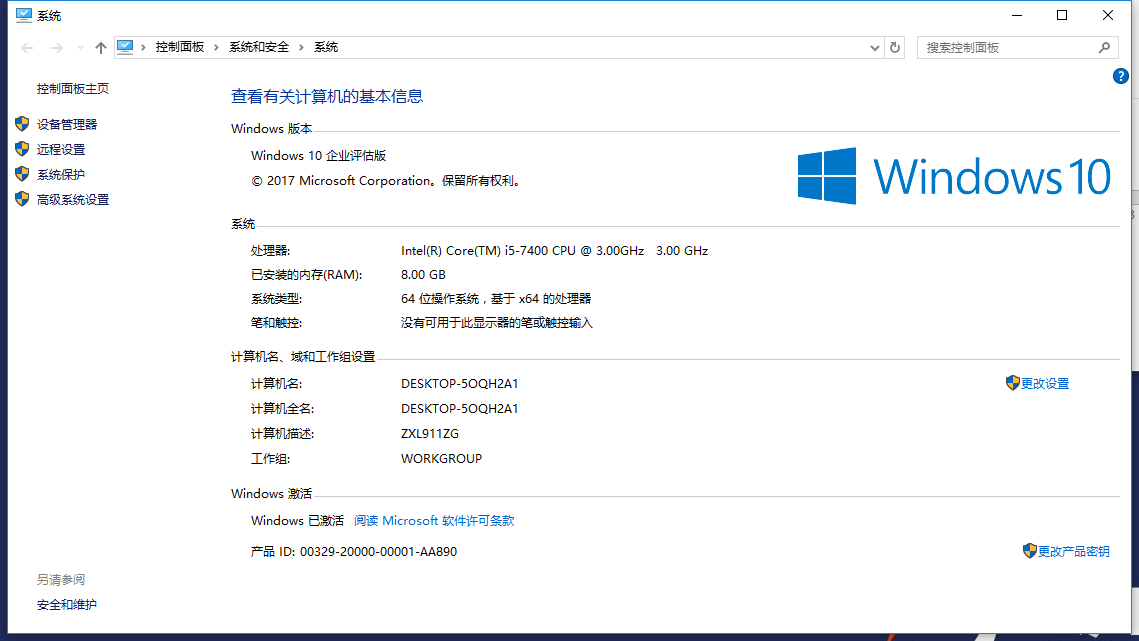The width and height of the screenshot is (1139, 641).
Task: Minimize the 系统 window
Action: 1017,15
